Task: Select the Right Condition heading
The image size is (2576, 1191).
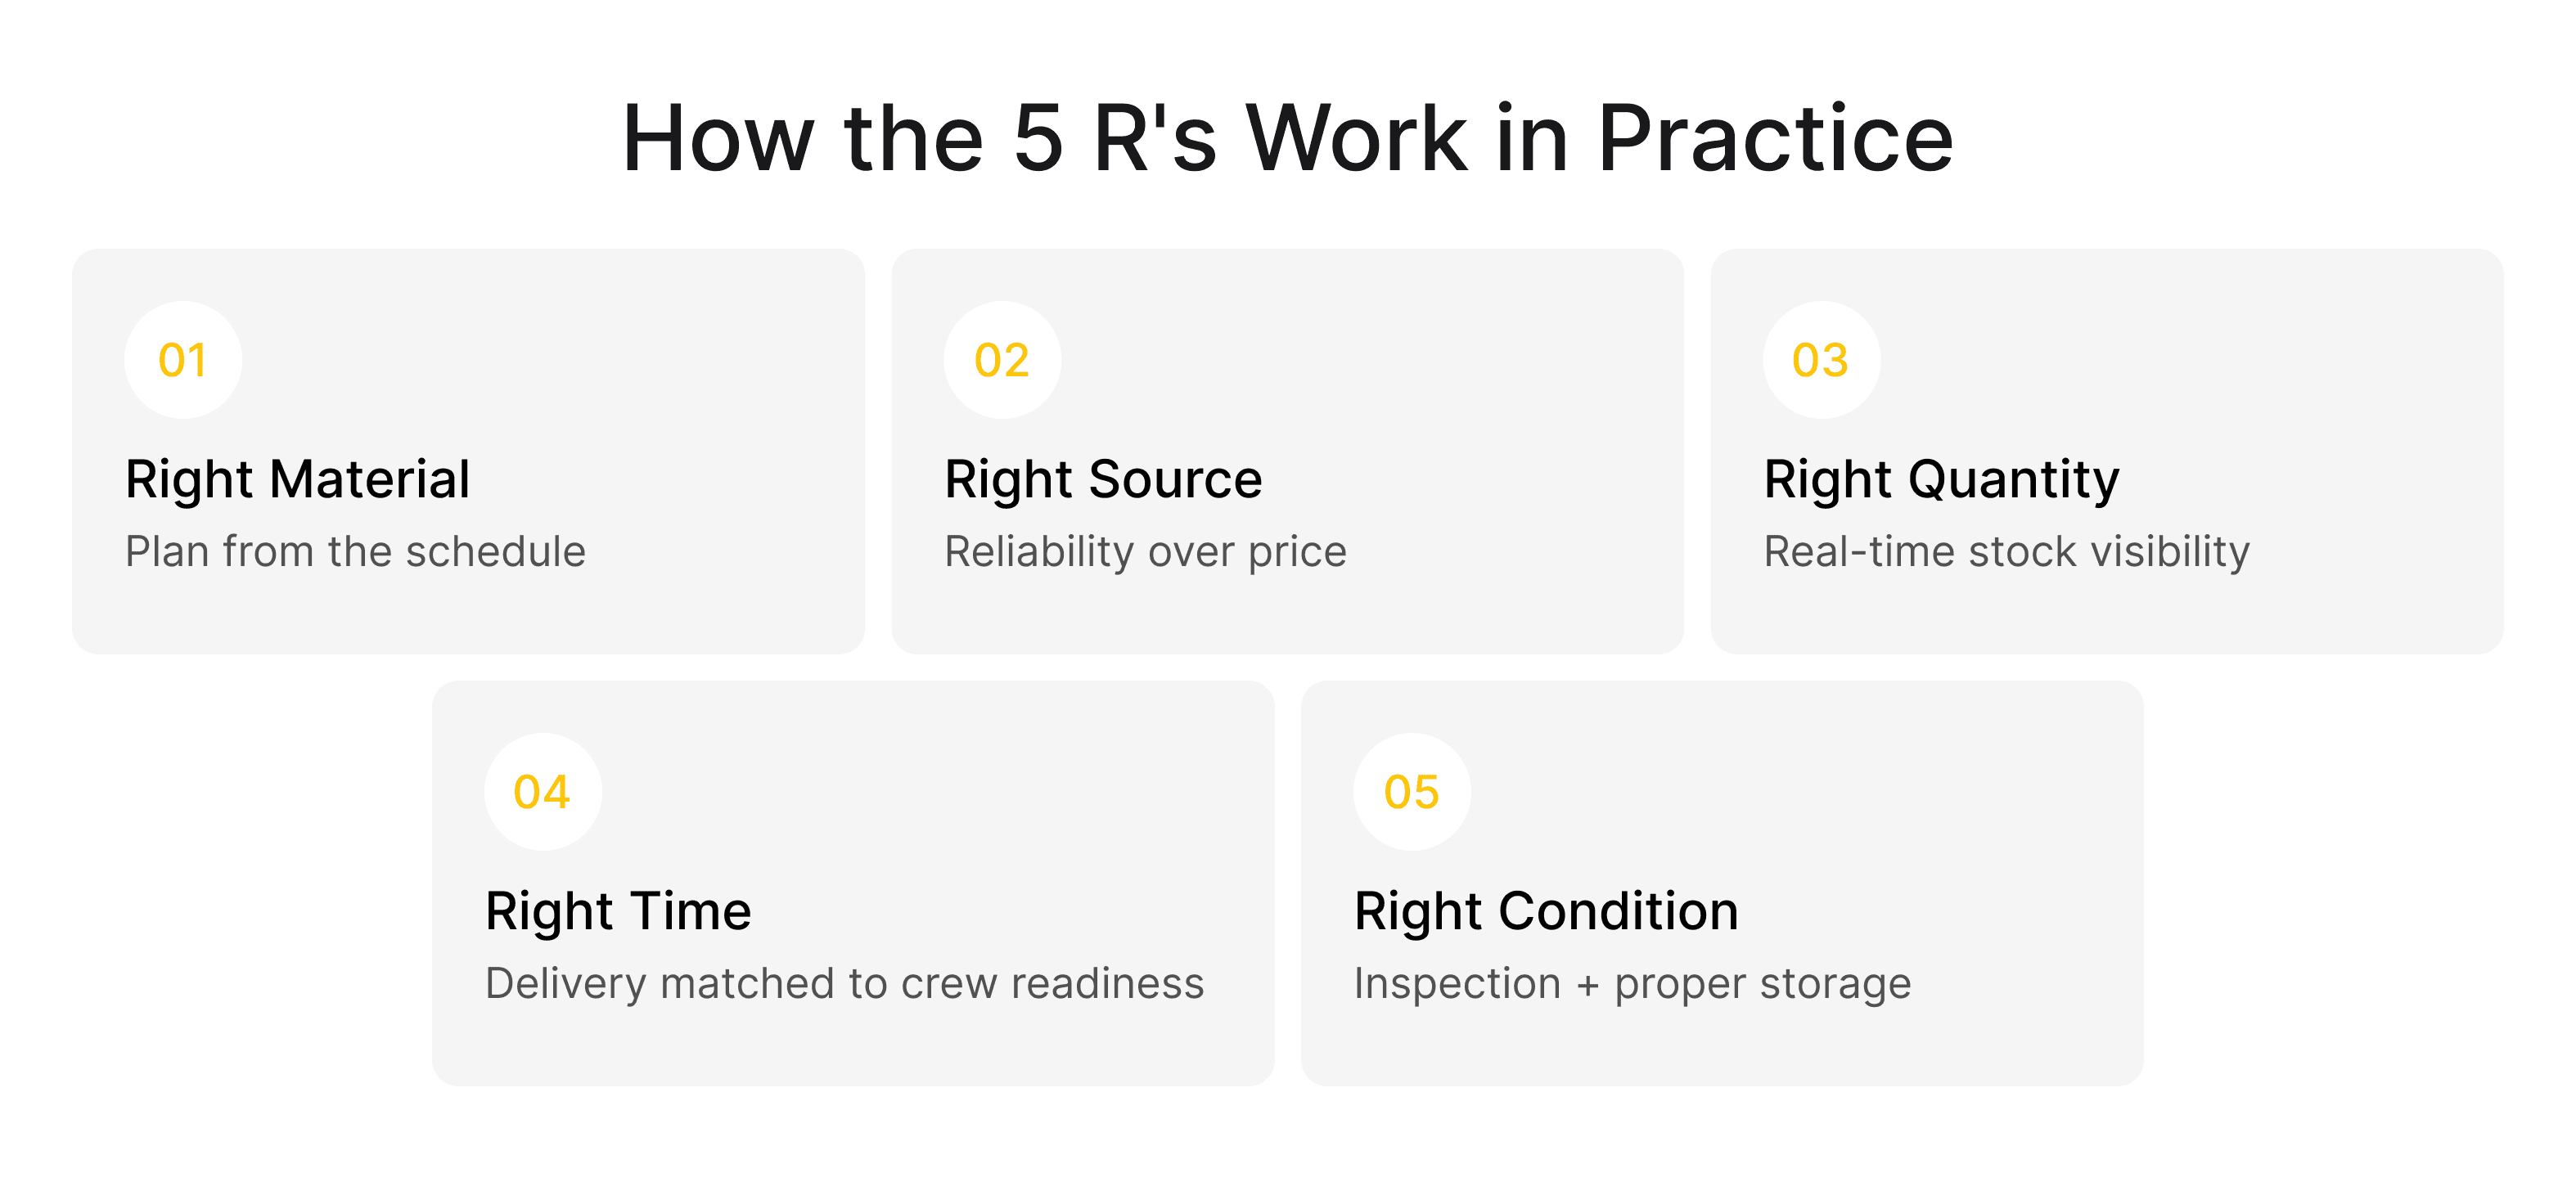Action: [1546, 912]
